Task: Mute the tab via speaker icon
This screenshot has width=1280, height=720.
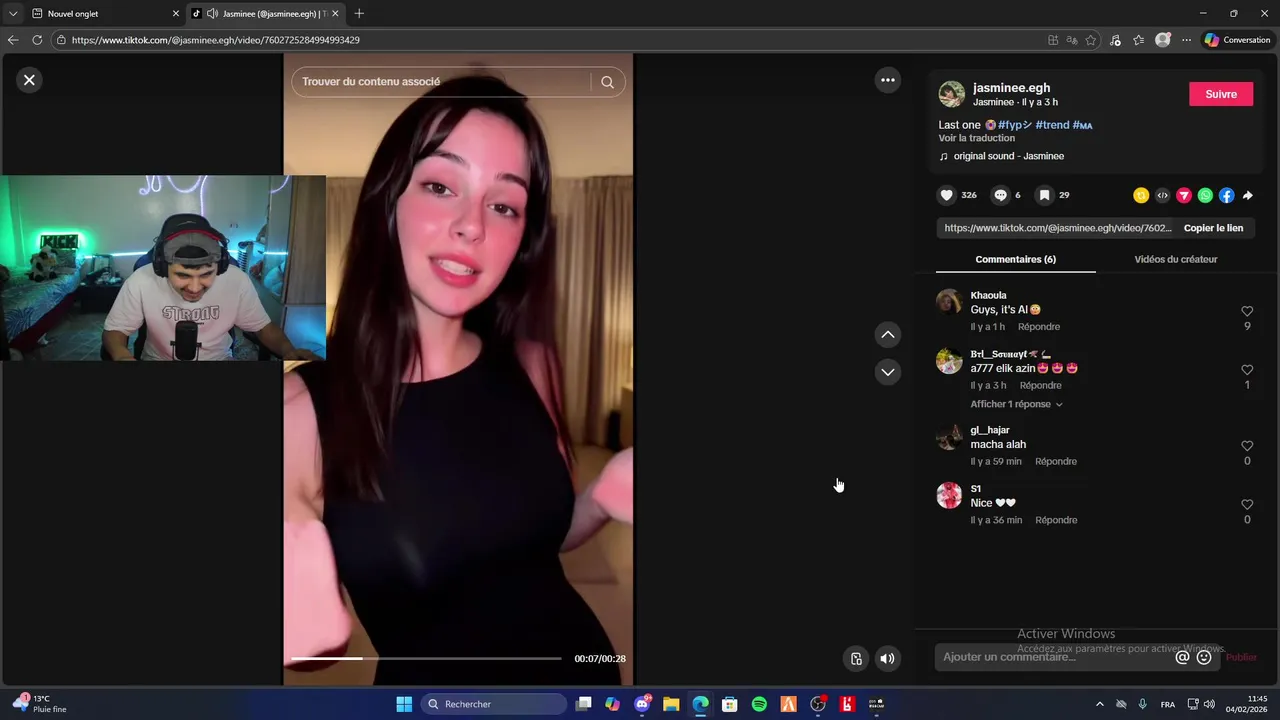Action: pos(212,13)
